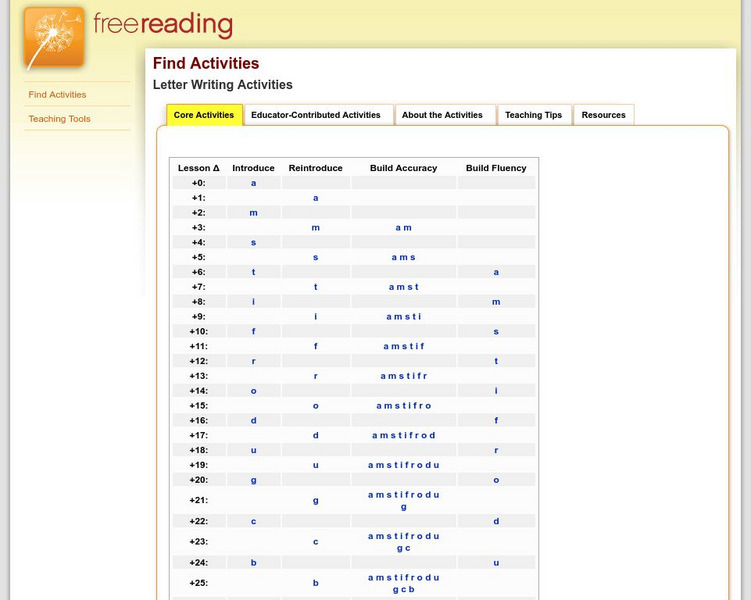751x600 pixels.
Task: Open Reintroduce 'd' link in row +17
Action: click(x=316, y=435)
